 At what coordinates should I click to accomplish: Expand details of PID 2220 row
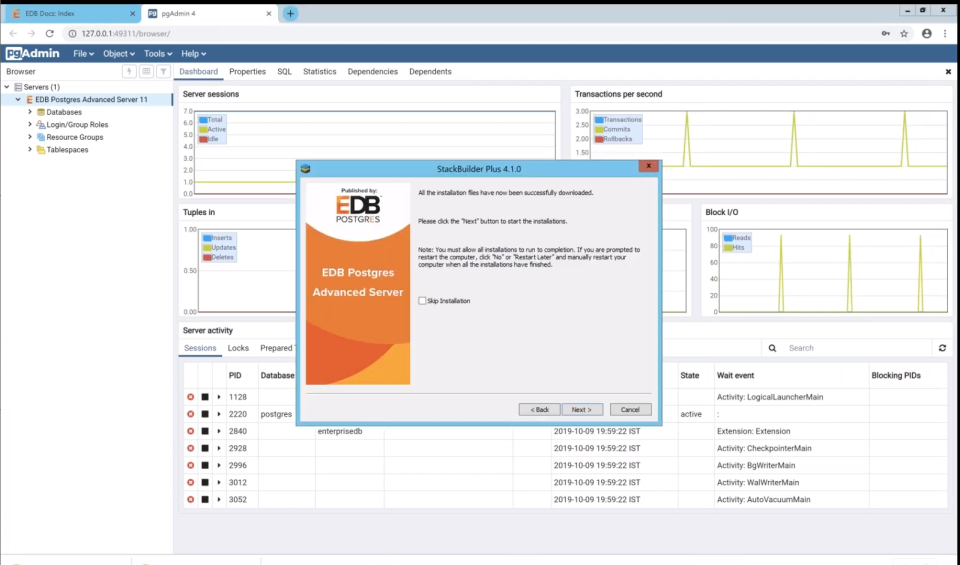click(x=219, y=414)
